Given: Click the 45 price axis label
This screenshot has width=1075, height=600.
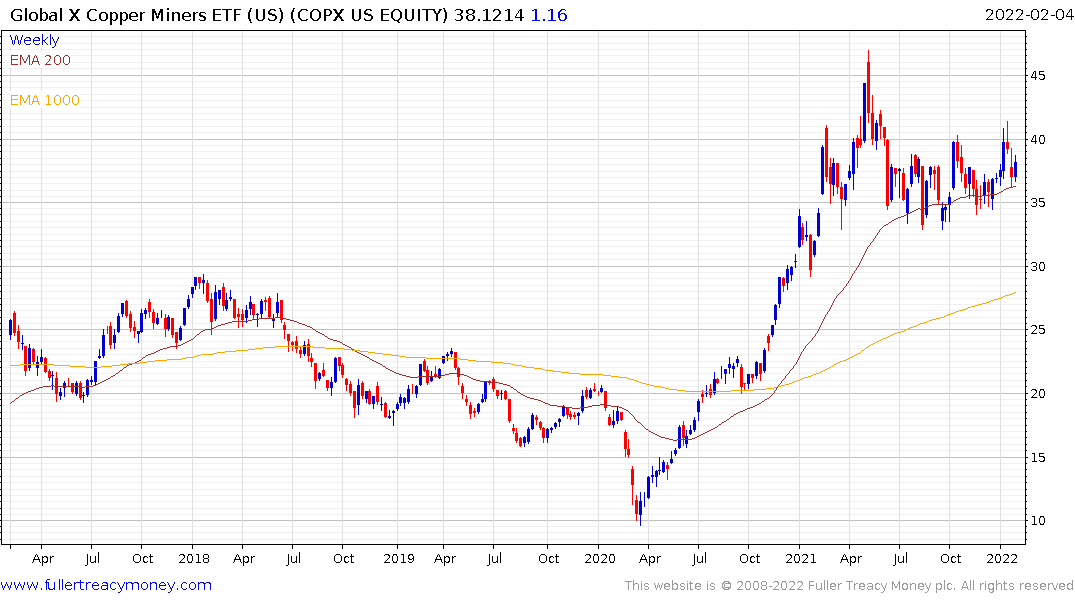Looking at the screenshot, I should [1037, 75].
